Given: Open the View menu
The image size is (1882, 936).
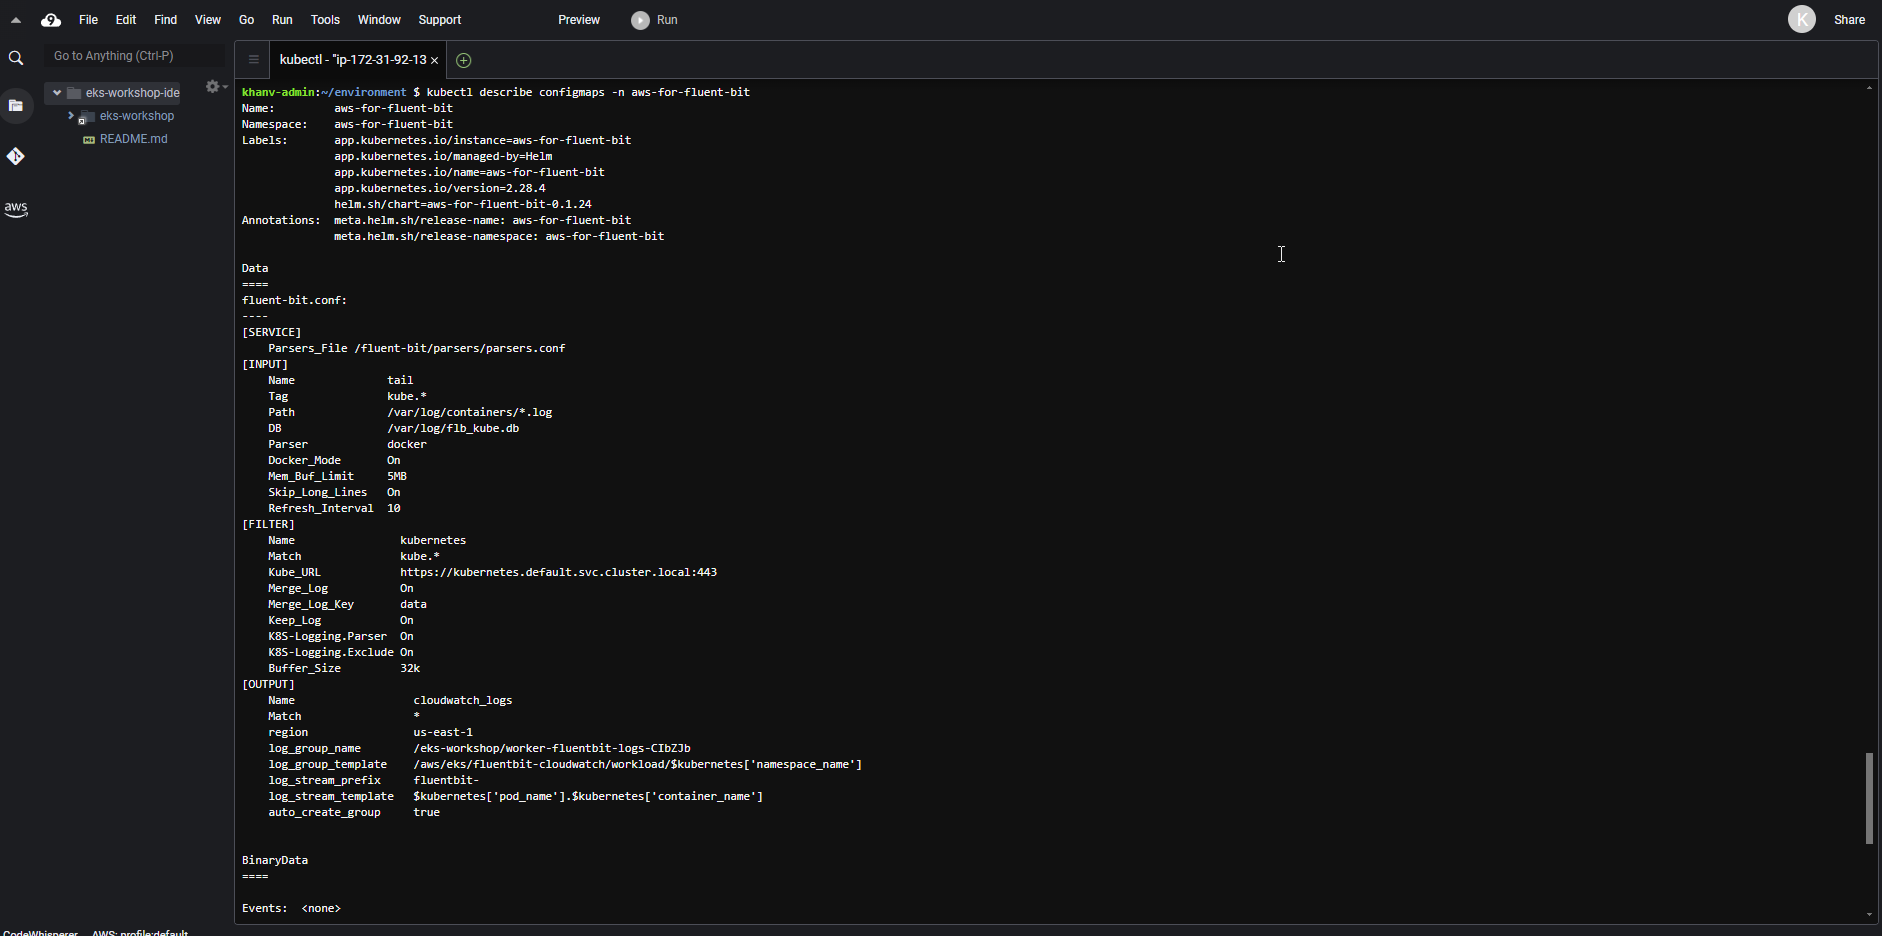Looking at the screenshot, I should point(207,20).
